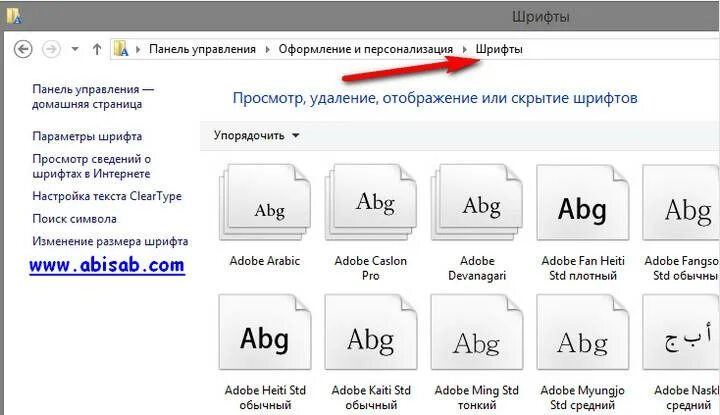Image resolution: width=720 pixels, height=415 pixels.
Task: Open Оформление и персонализация breadcrumb
Action: (x=366, y=49)
